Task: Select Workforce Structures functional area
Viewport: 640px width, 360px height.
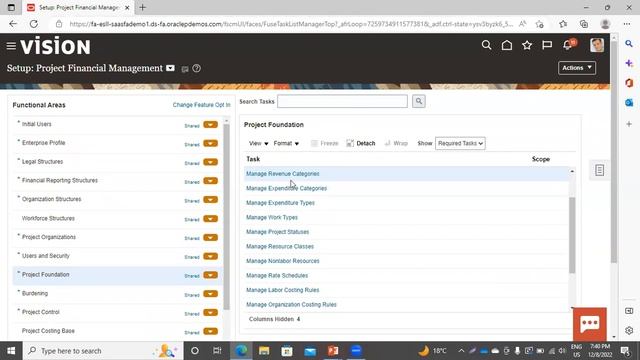Action: 48,218
